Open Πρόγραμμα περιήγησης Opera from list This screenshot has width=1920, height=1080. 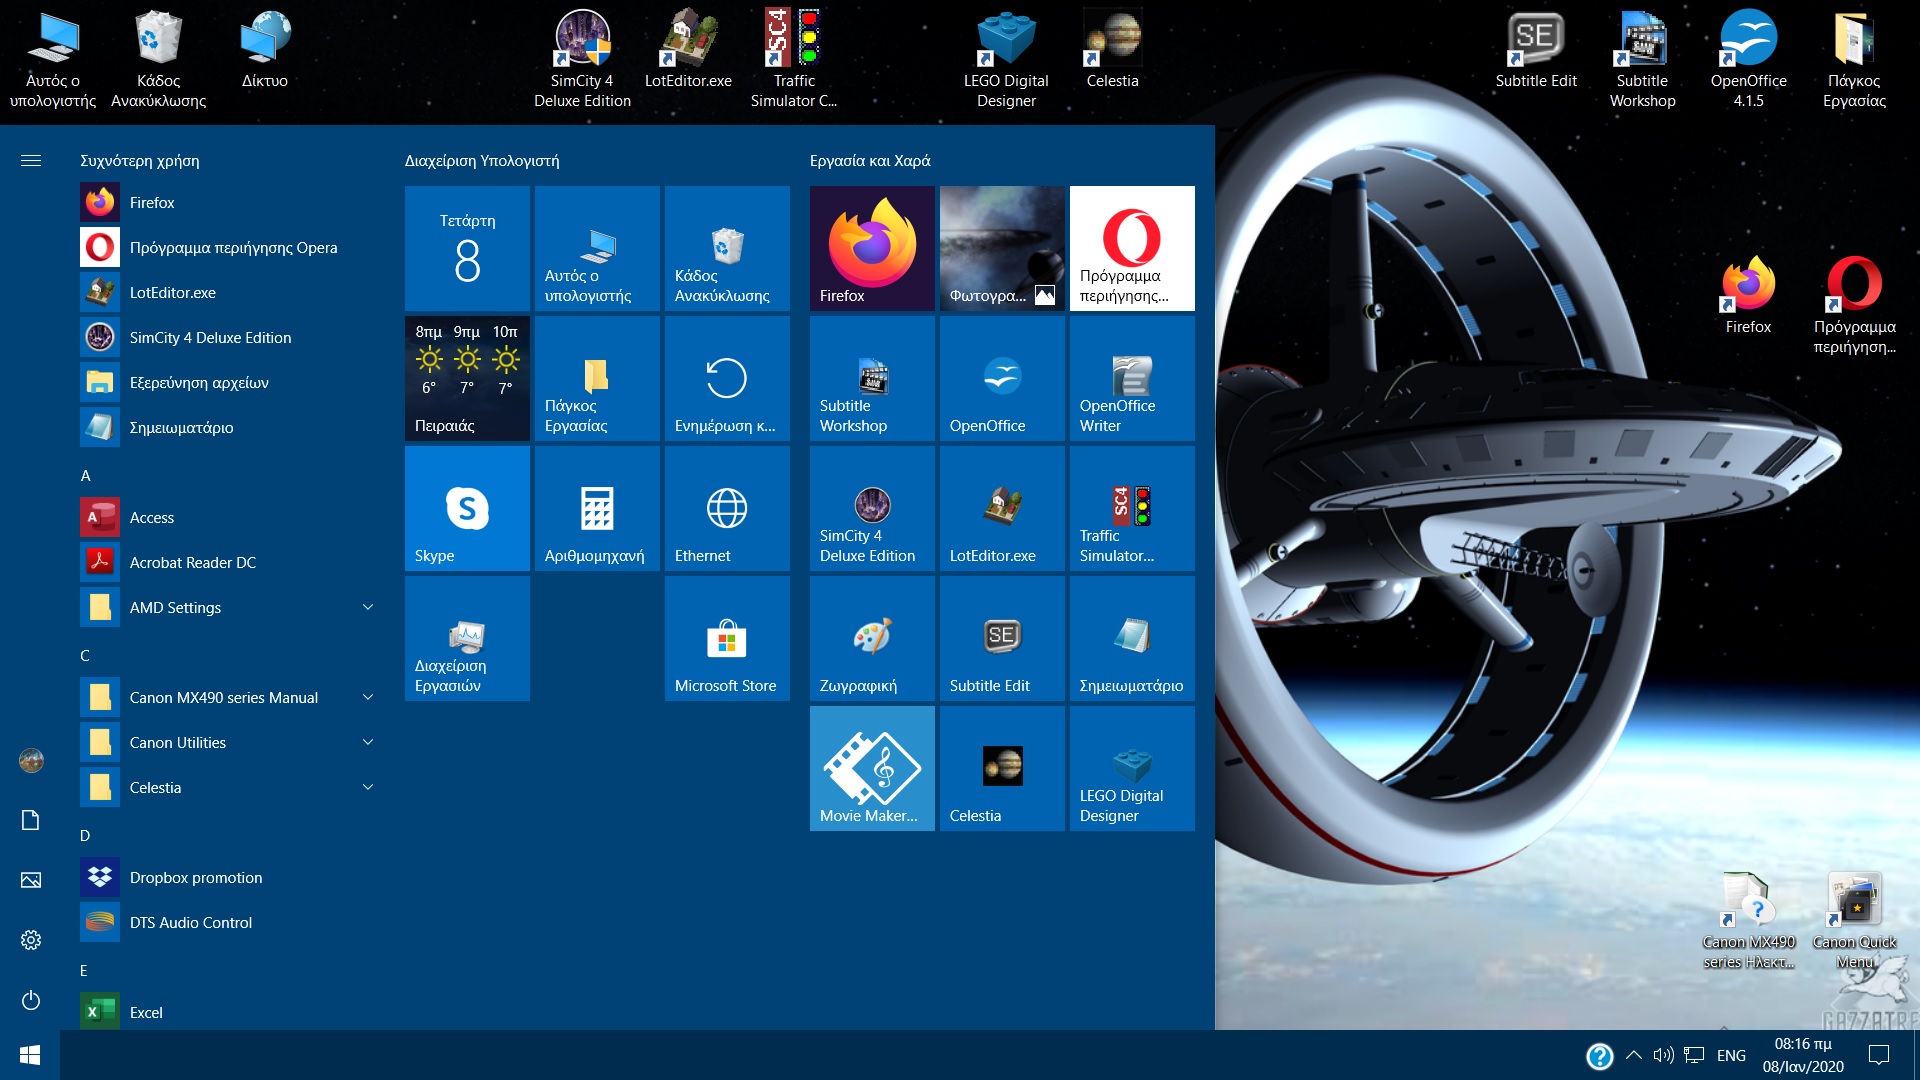click(230, 247)
